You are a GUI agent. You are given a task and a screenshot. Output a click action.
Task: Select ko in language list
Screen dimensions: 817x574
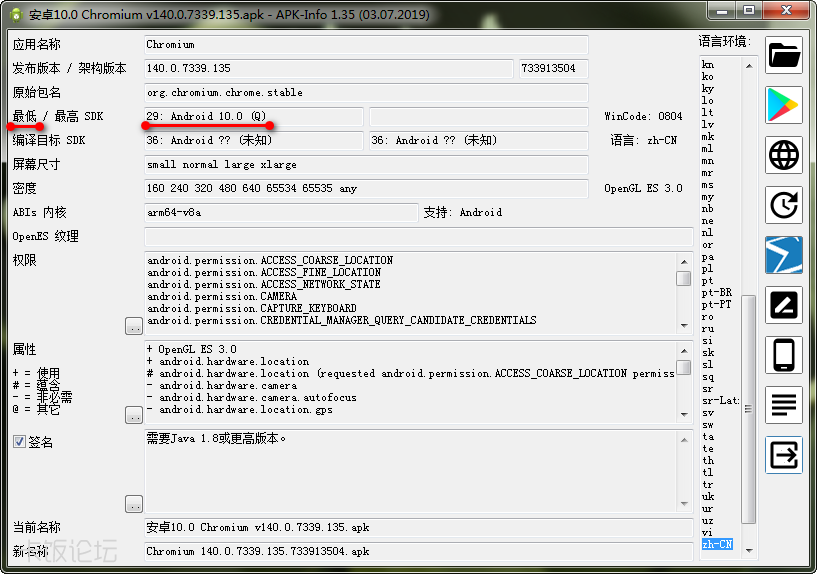tap(708, 77)
